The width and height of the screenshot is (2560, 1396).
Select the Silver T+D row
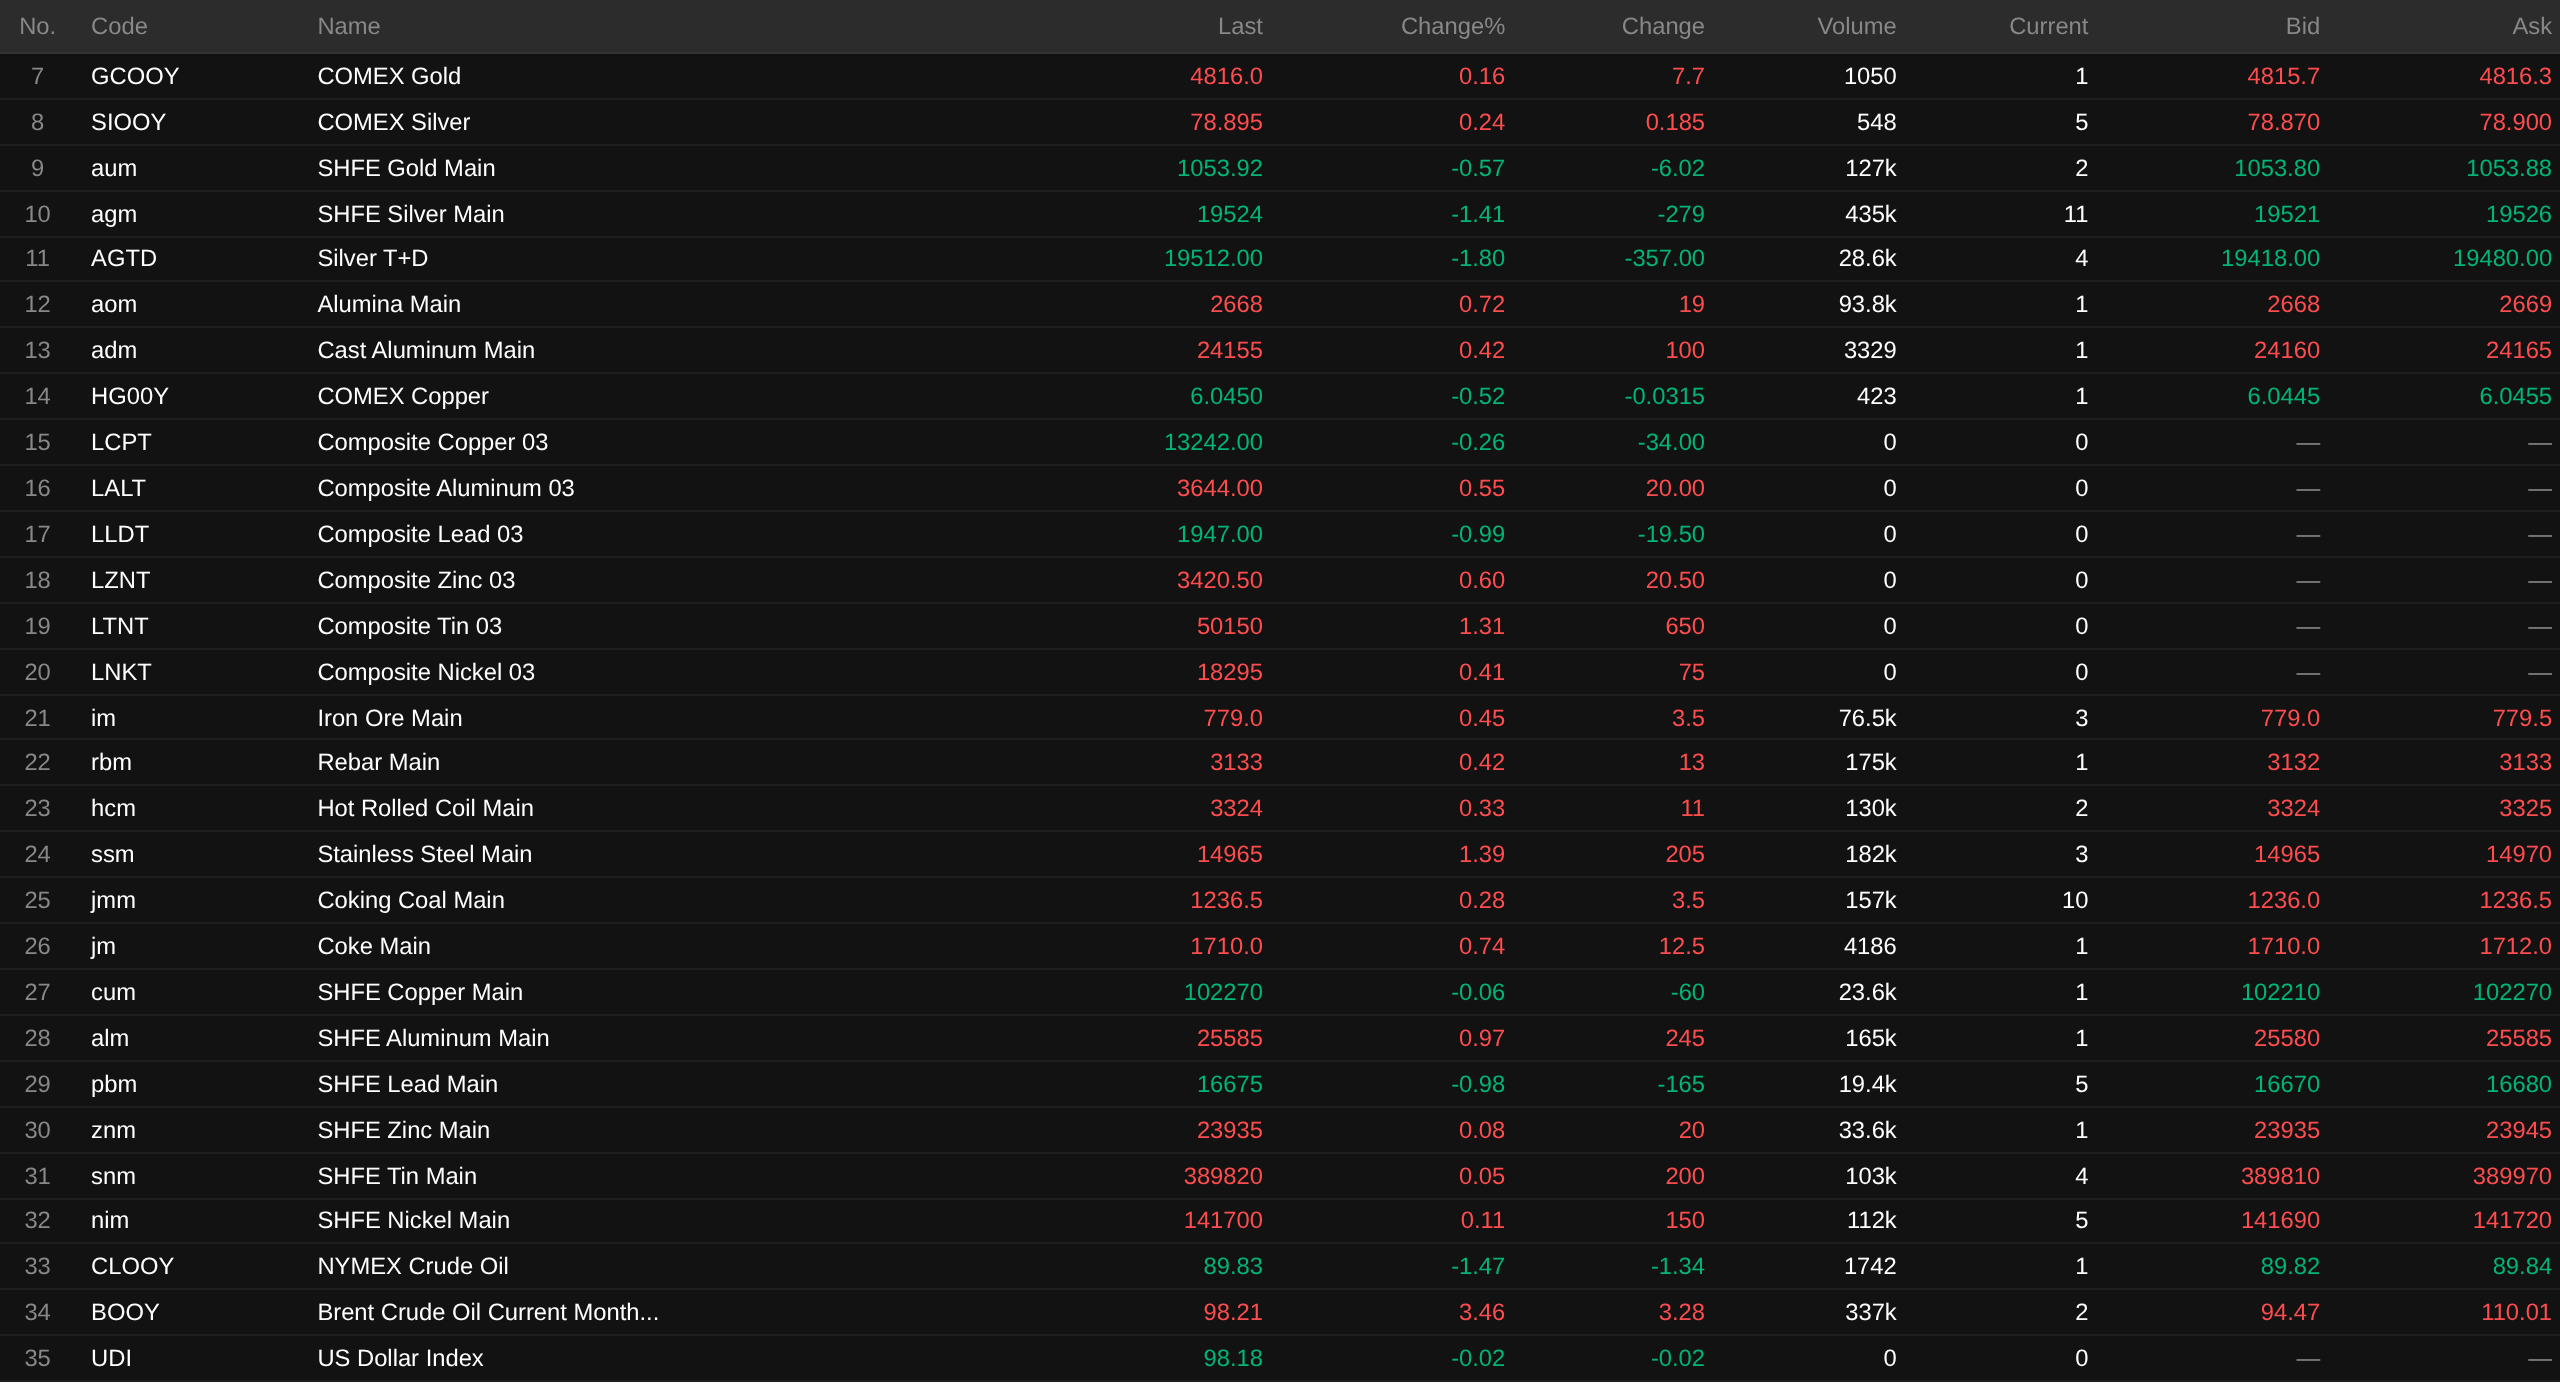[x=372, y=258]
